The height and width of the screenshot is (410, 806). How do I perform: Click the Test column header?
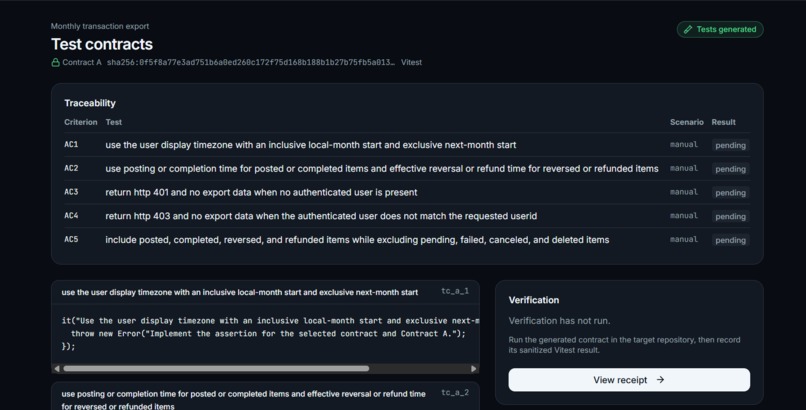(x=114, y=122)
